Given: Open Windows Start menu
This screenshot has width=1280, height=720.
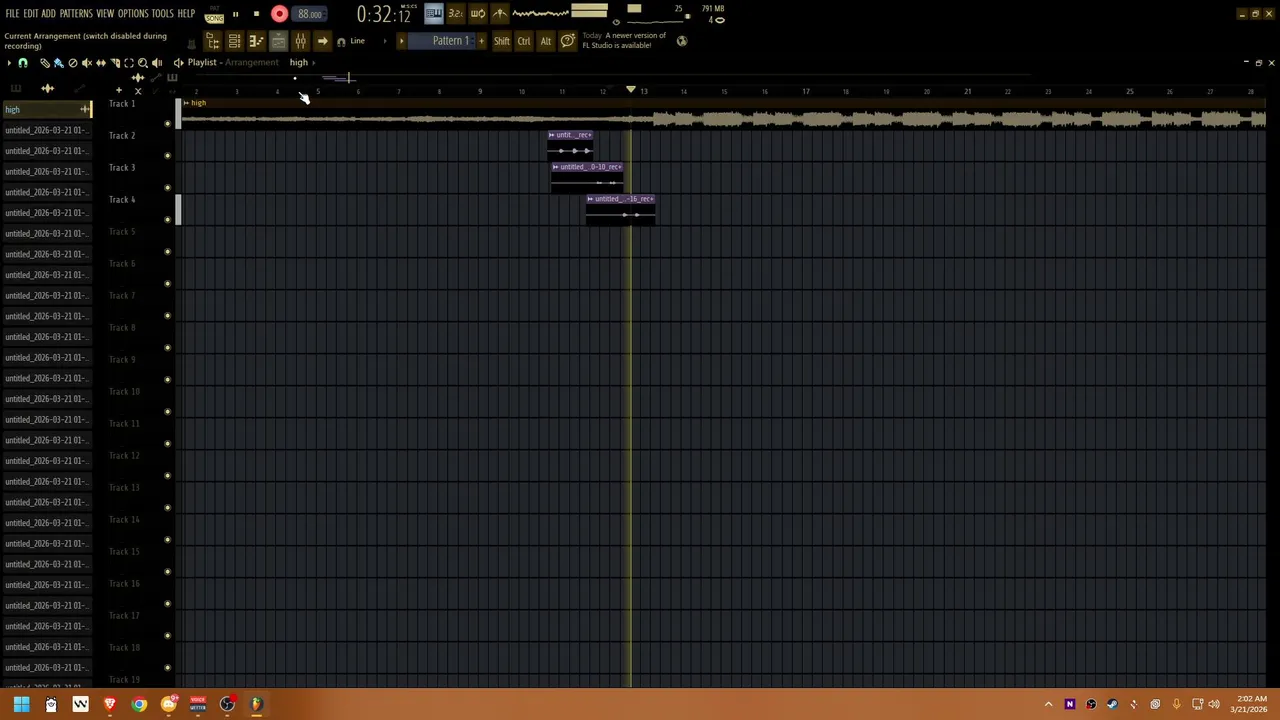Looking at the screenshot, I should (21, 704).
